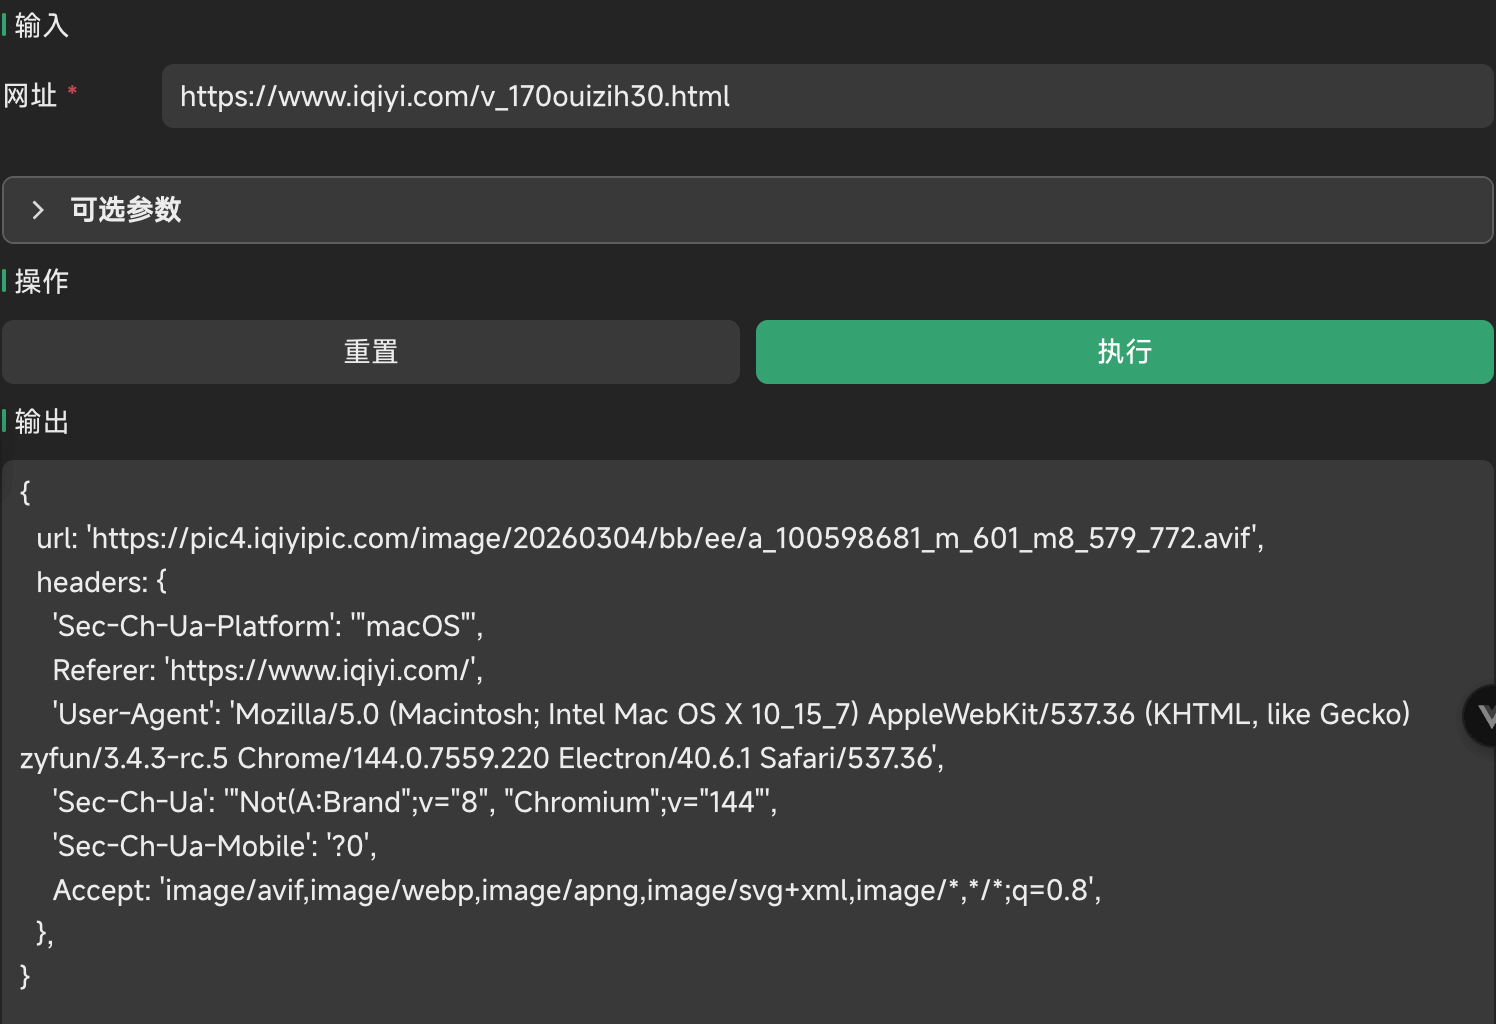
Task: Click the iqiyi video URL input field
Action: [x=700, y=96]
